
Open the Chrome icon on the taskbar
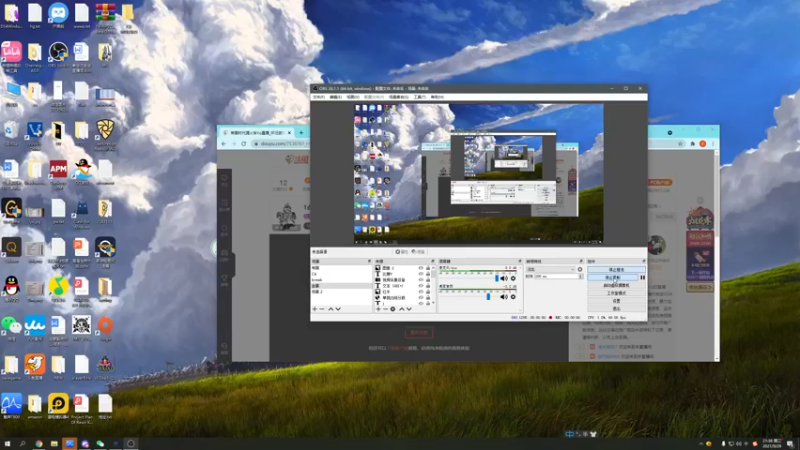click(39, 443)
